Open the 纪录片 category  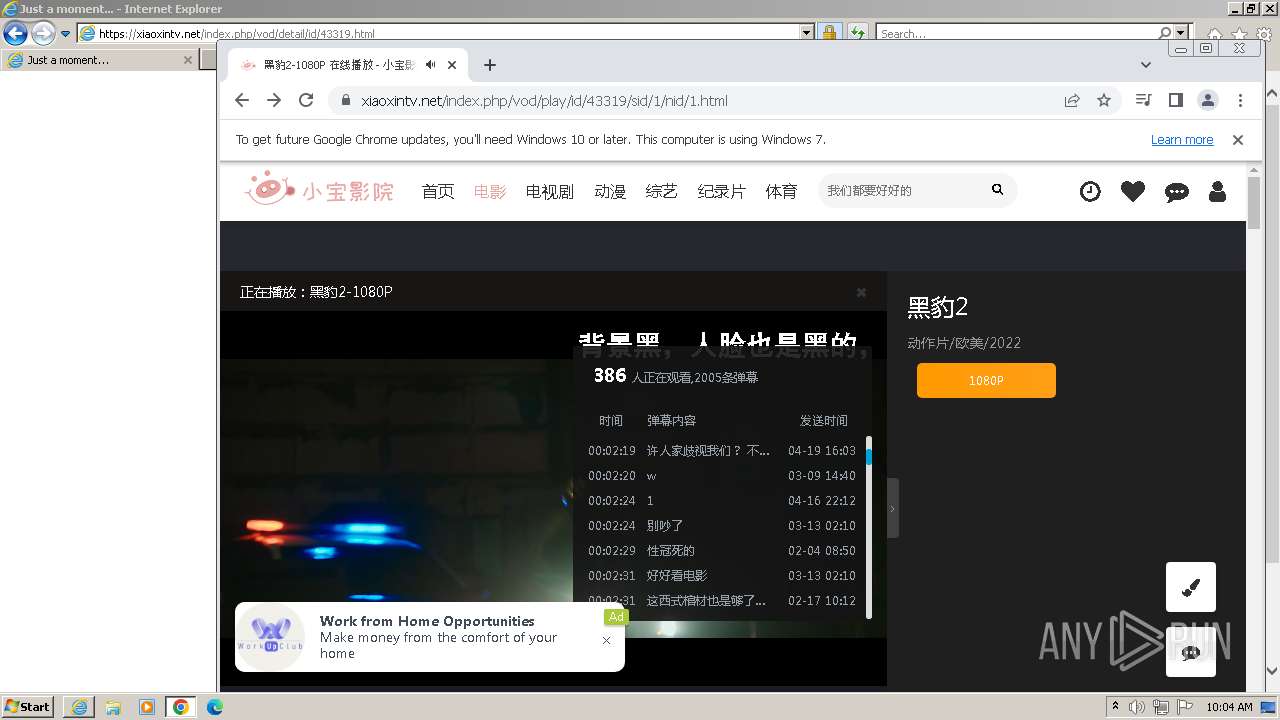[x=722, y=191]
